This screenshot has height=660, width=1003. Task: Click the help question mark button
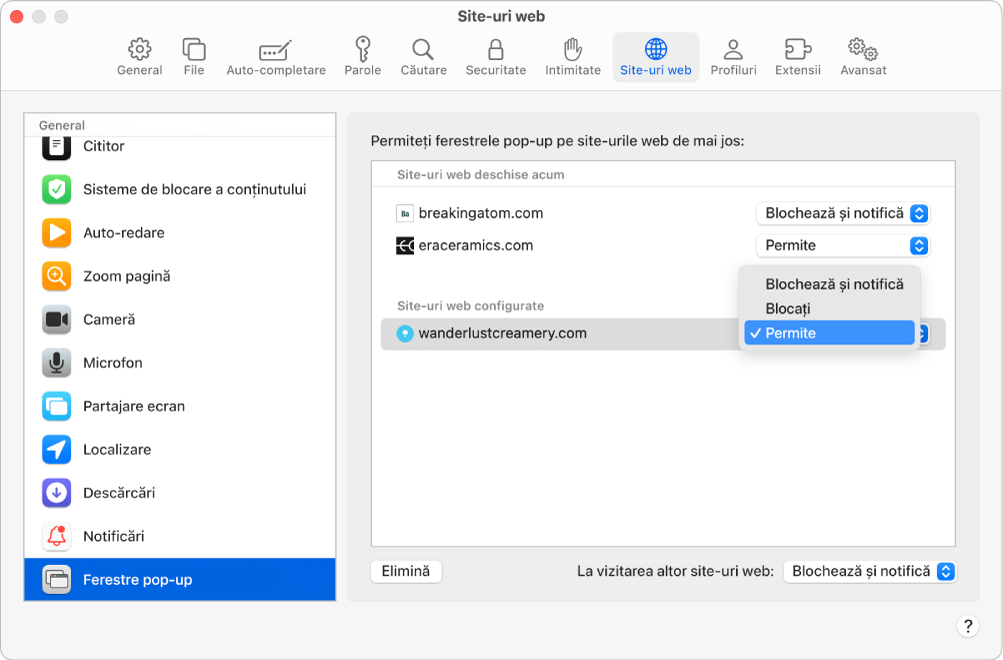click(968, 626)
